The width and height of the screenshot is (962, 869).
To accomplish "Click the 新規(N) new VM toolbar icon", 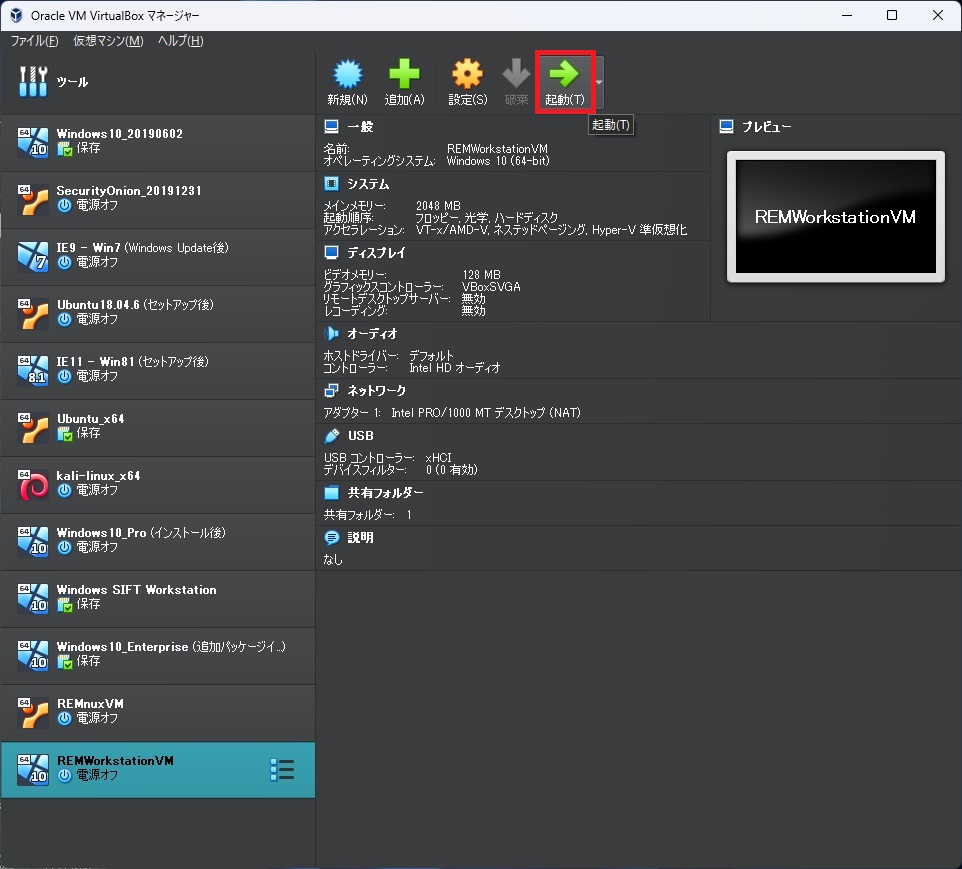I will pyautogui.click(x=347, y=74).
